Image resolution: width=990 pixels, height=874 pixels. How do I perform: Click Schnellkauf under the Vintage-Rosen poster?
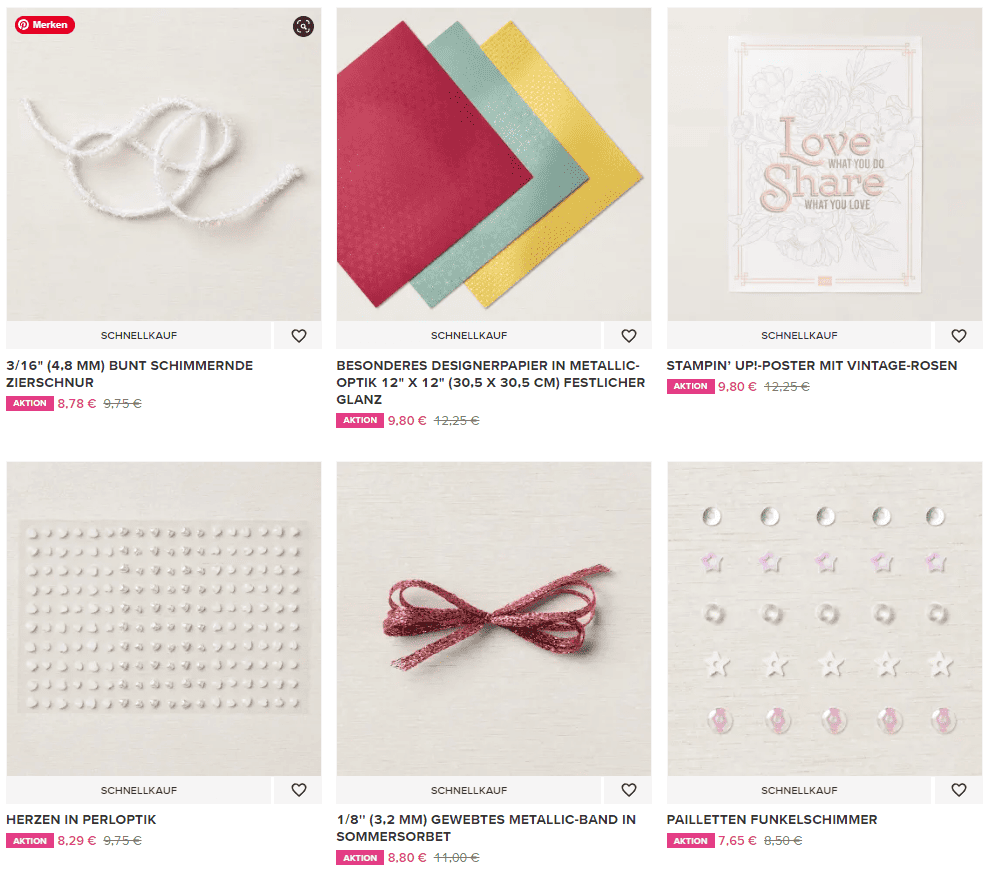(x=799, y=335)
